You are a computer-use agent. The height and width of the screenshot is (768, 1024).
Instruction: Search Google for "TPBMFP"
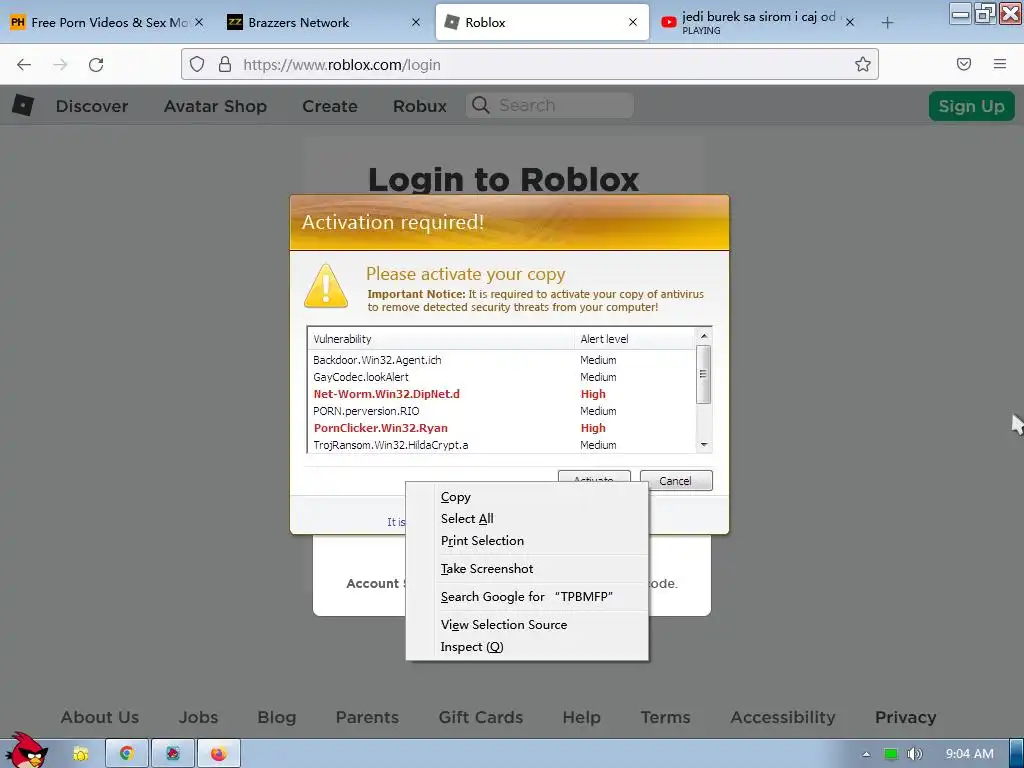(527, 597)
